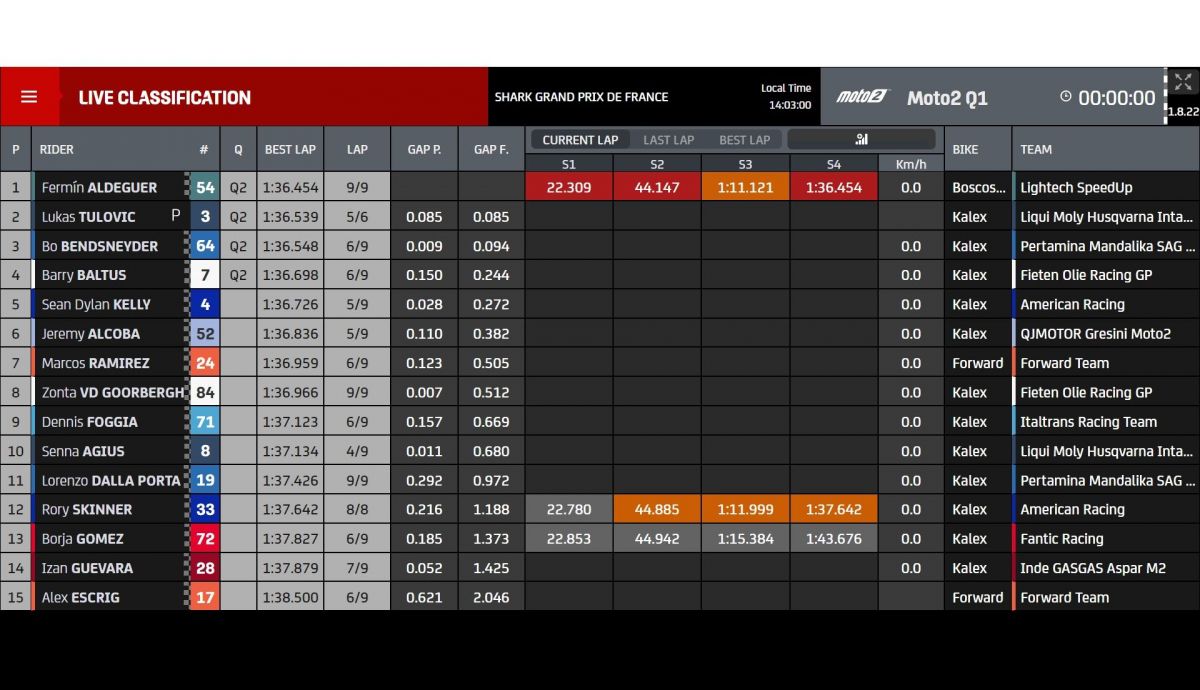Click the Best Lap column header

coord(290,150)
